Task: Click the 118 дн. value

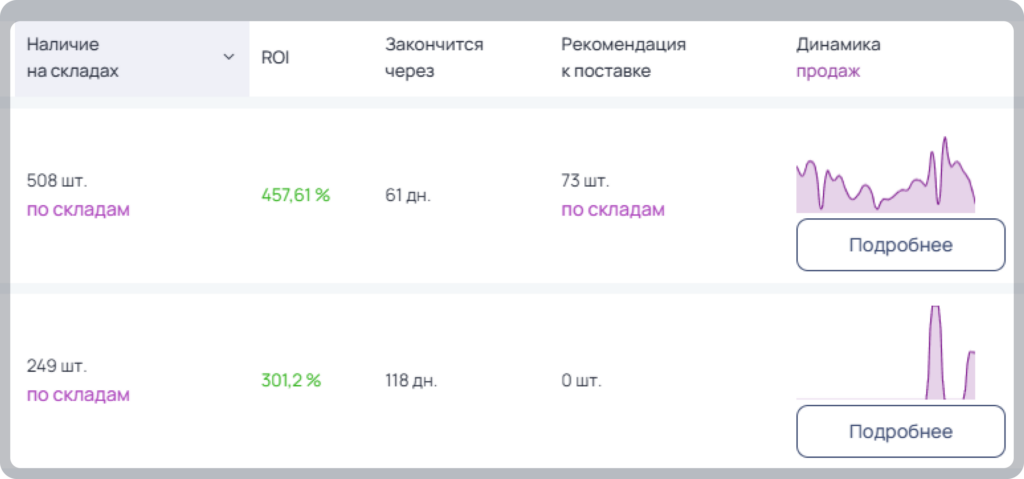Action: (411, 380)
